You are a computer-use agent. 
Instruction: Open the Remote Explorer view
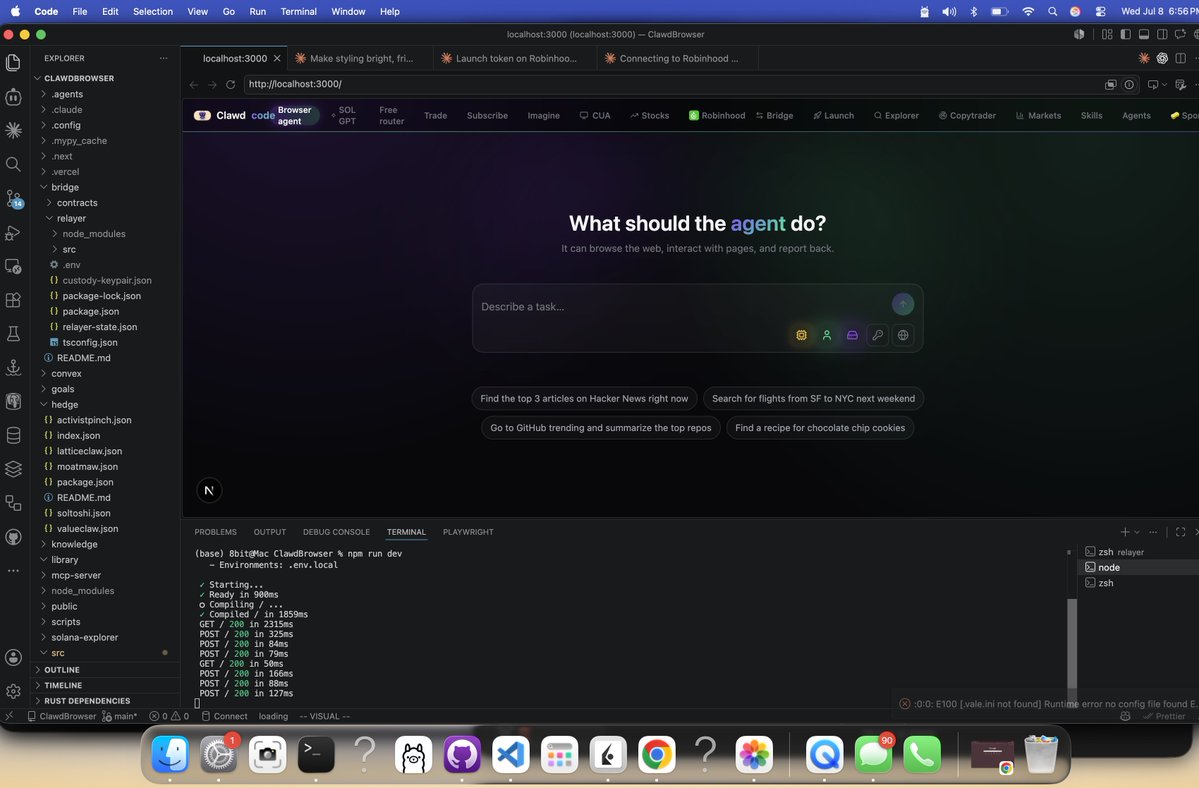point(13,266)
